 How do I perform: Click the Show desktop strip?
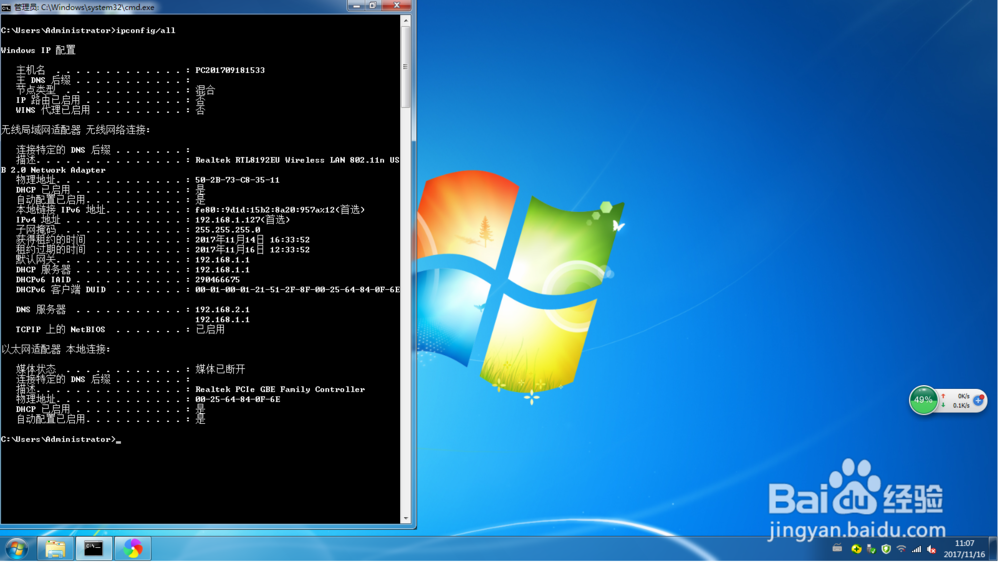point(994,550)
